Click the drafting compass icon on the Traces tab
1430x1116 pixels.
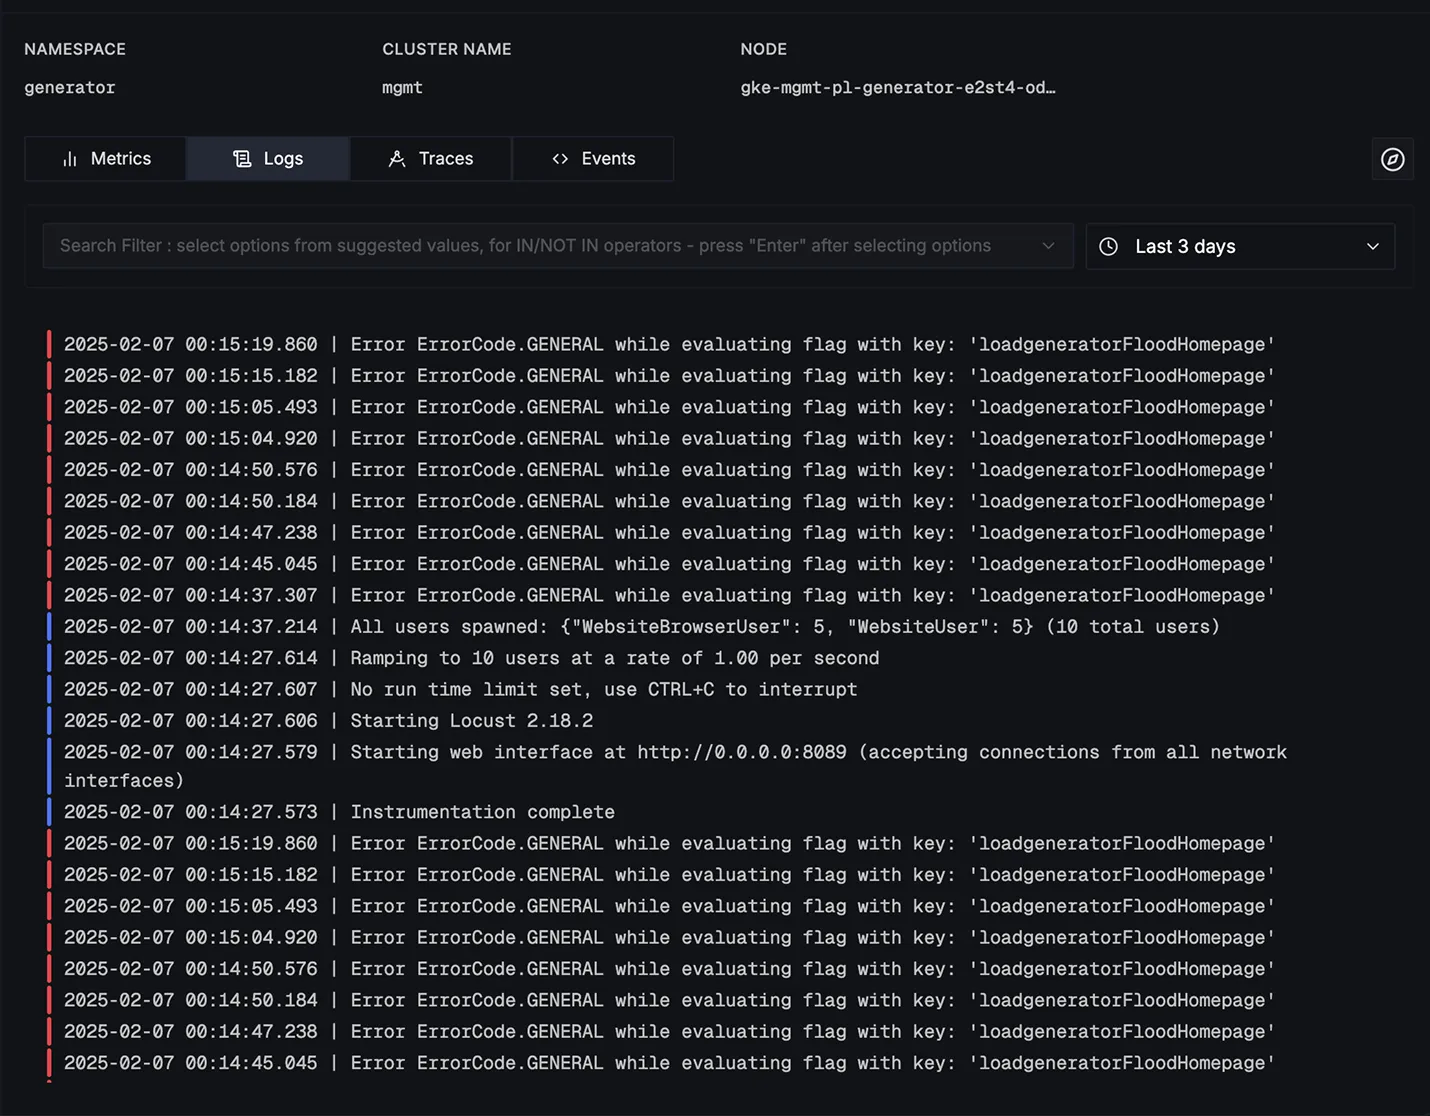click(396, 158)
